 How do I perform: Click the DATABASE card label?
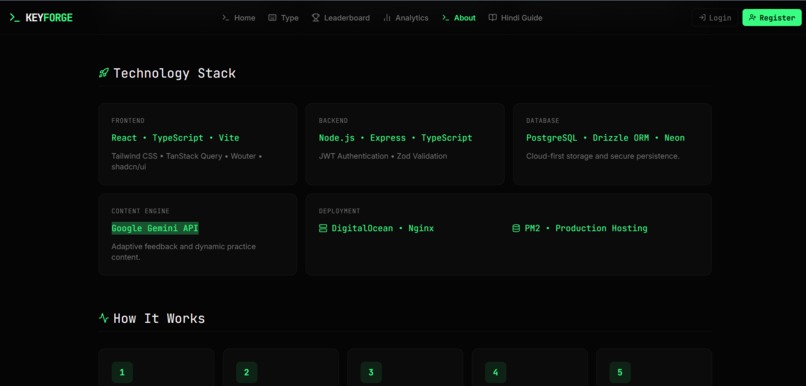tap(542, 121)
